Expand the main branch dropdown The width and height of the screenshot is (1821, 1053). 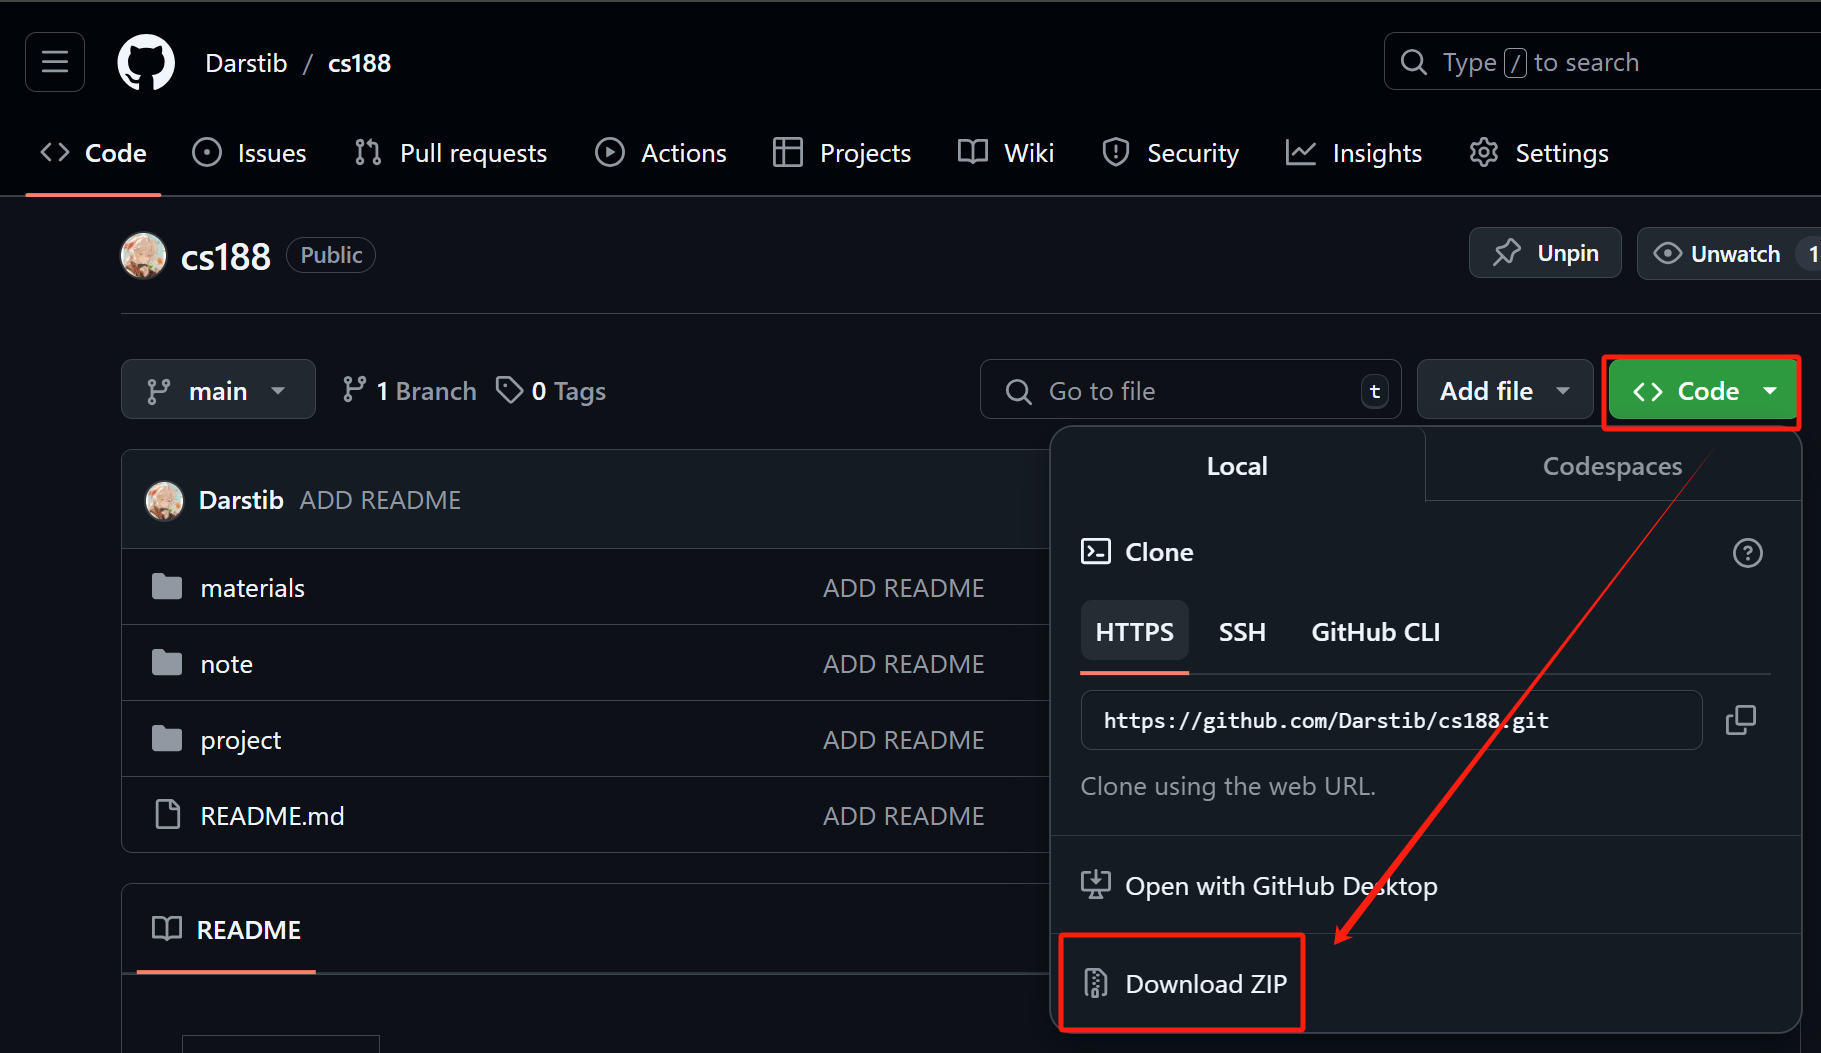[218, 390]
